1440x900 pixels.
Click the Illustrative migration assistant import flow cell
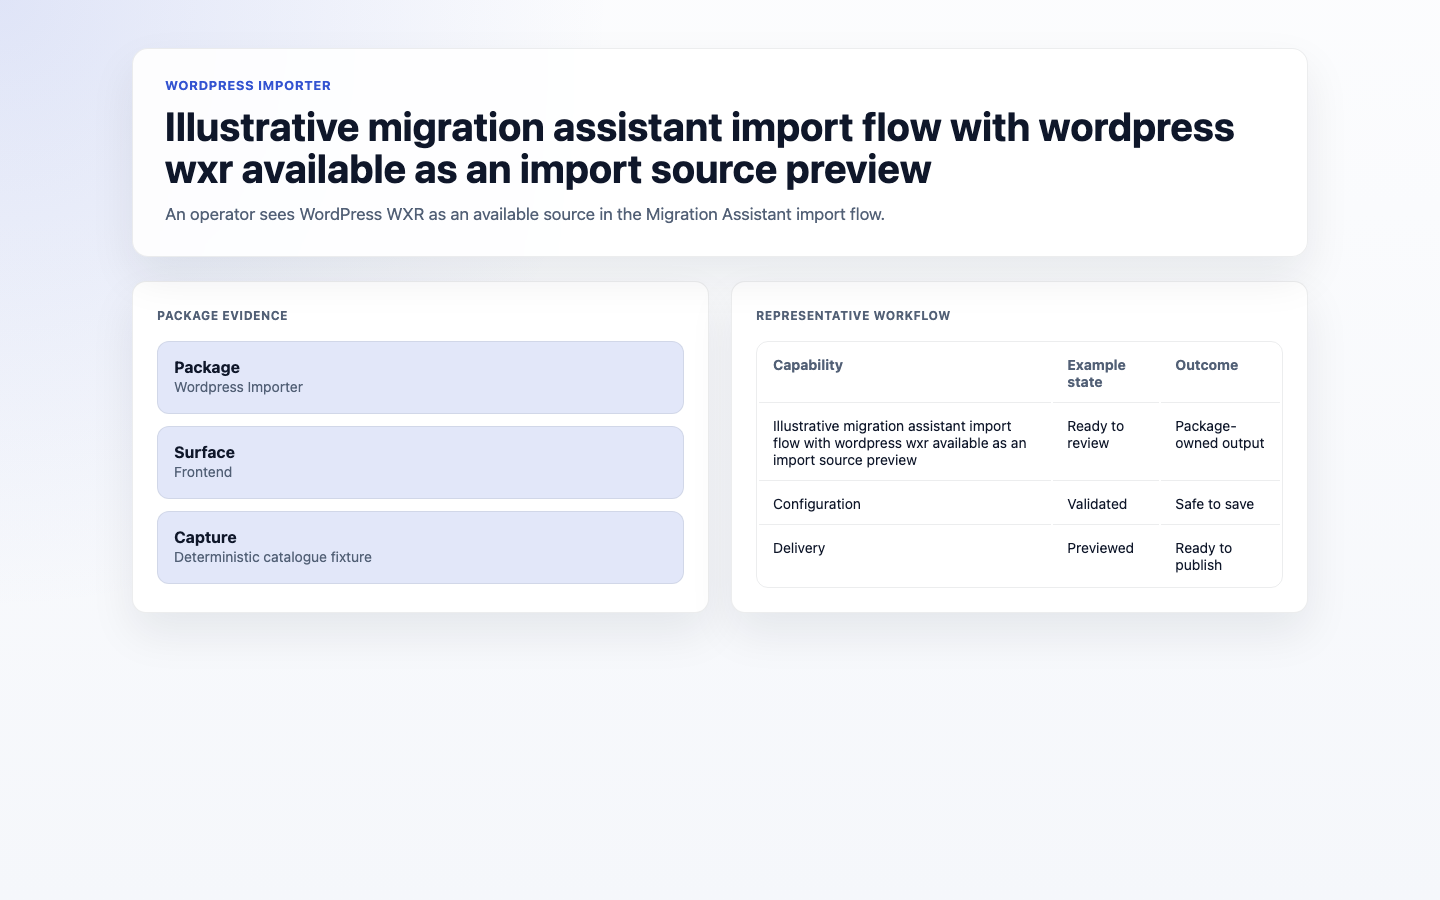pos(904,443)
